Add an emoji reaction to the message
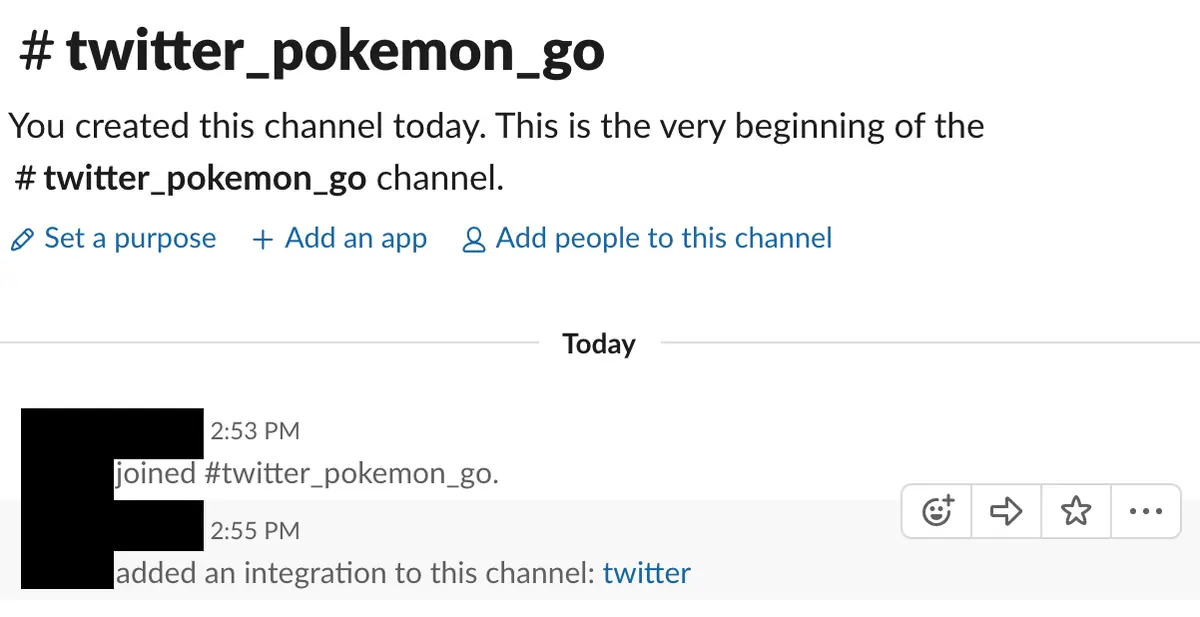1200x617 pixels. (x=937, y=512)
